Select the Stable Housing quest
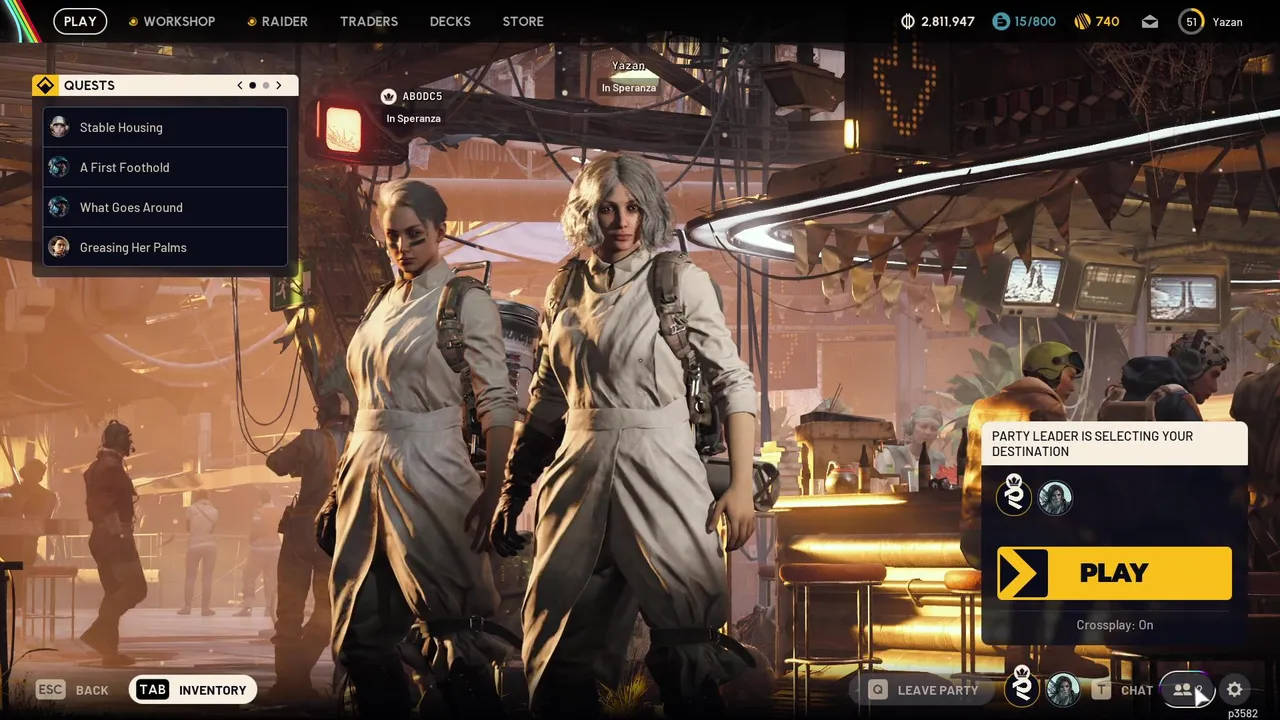Screen dimensions: 1280x720 click(x=166, y=127)
